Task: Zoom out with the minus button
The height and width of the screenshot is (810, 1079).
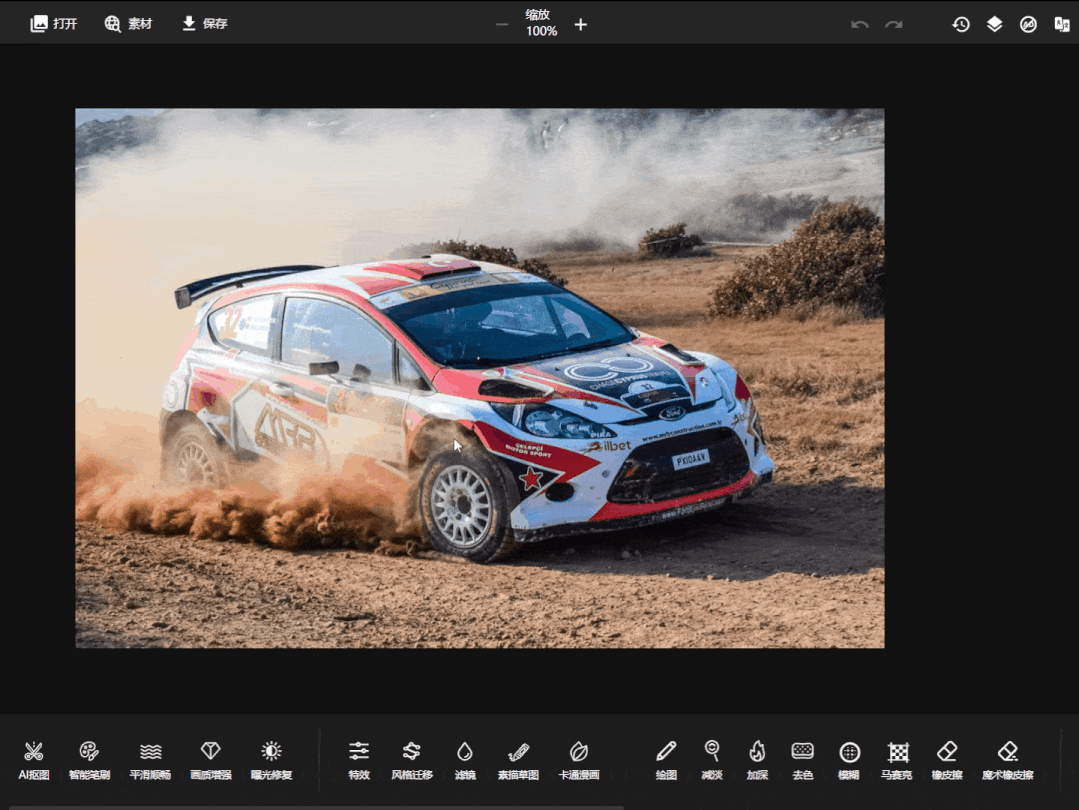Action: coord(502,25)
